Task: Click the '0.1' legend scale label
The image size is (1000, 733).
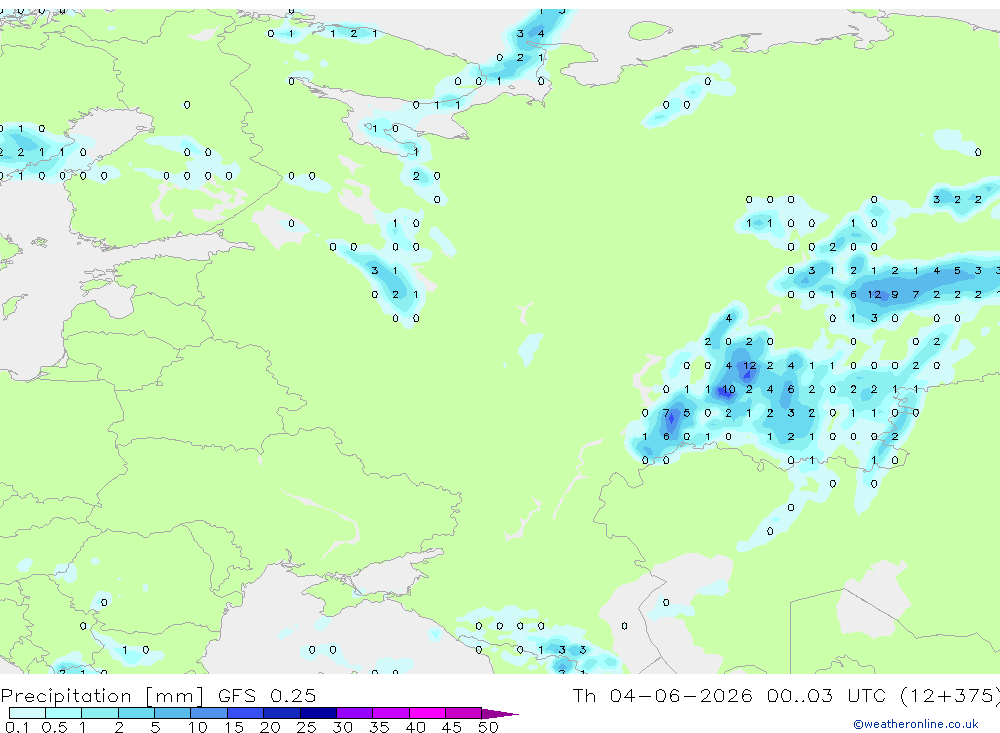Action: pos(17,727)
